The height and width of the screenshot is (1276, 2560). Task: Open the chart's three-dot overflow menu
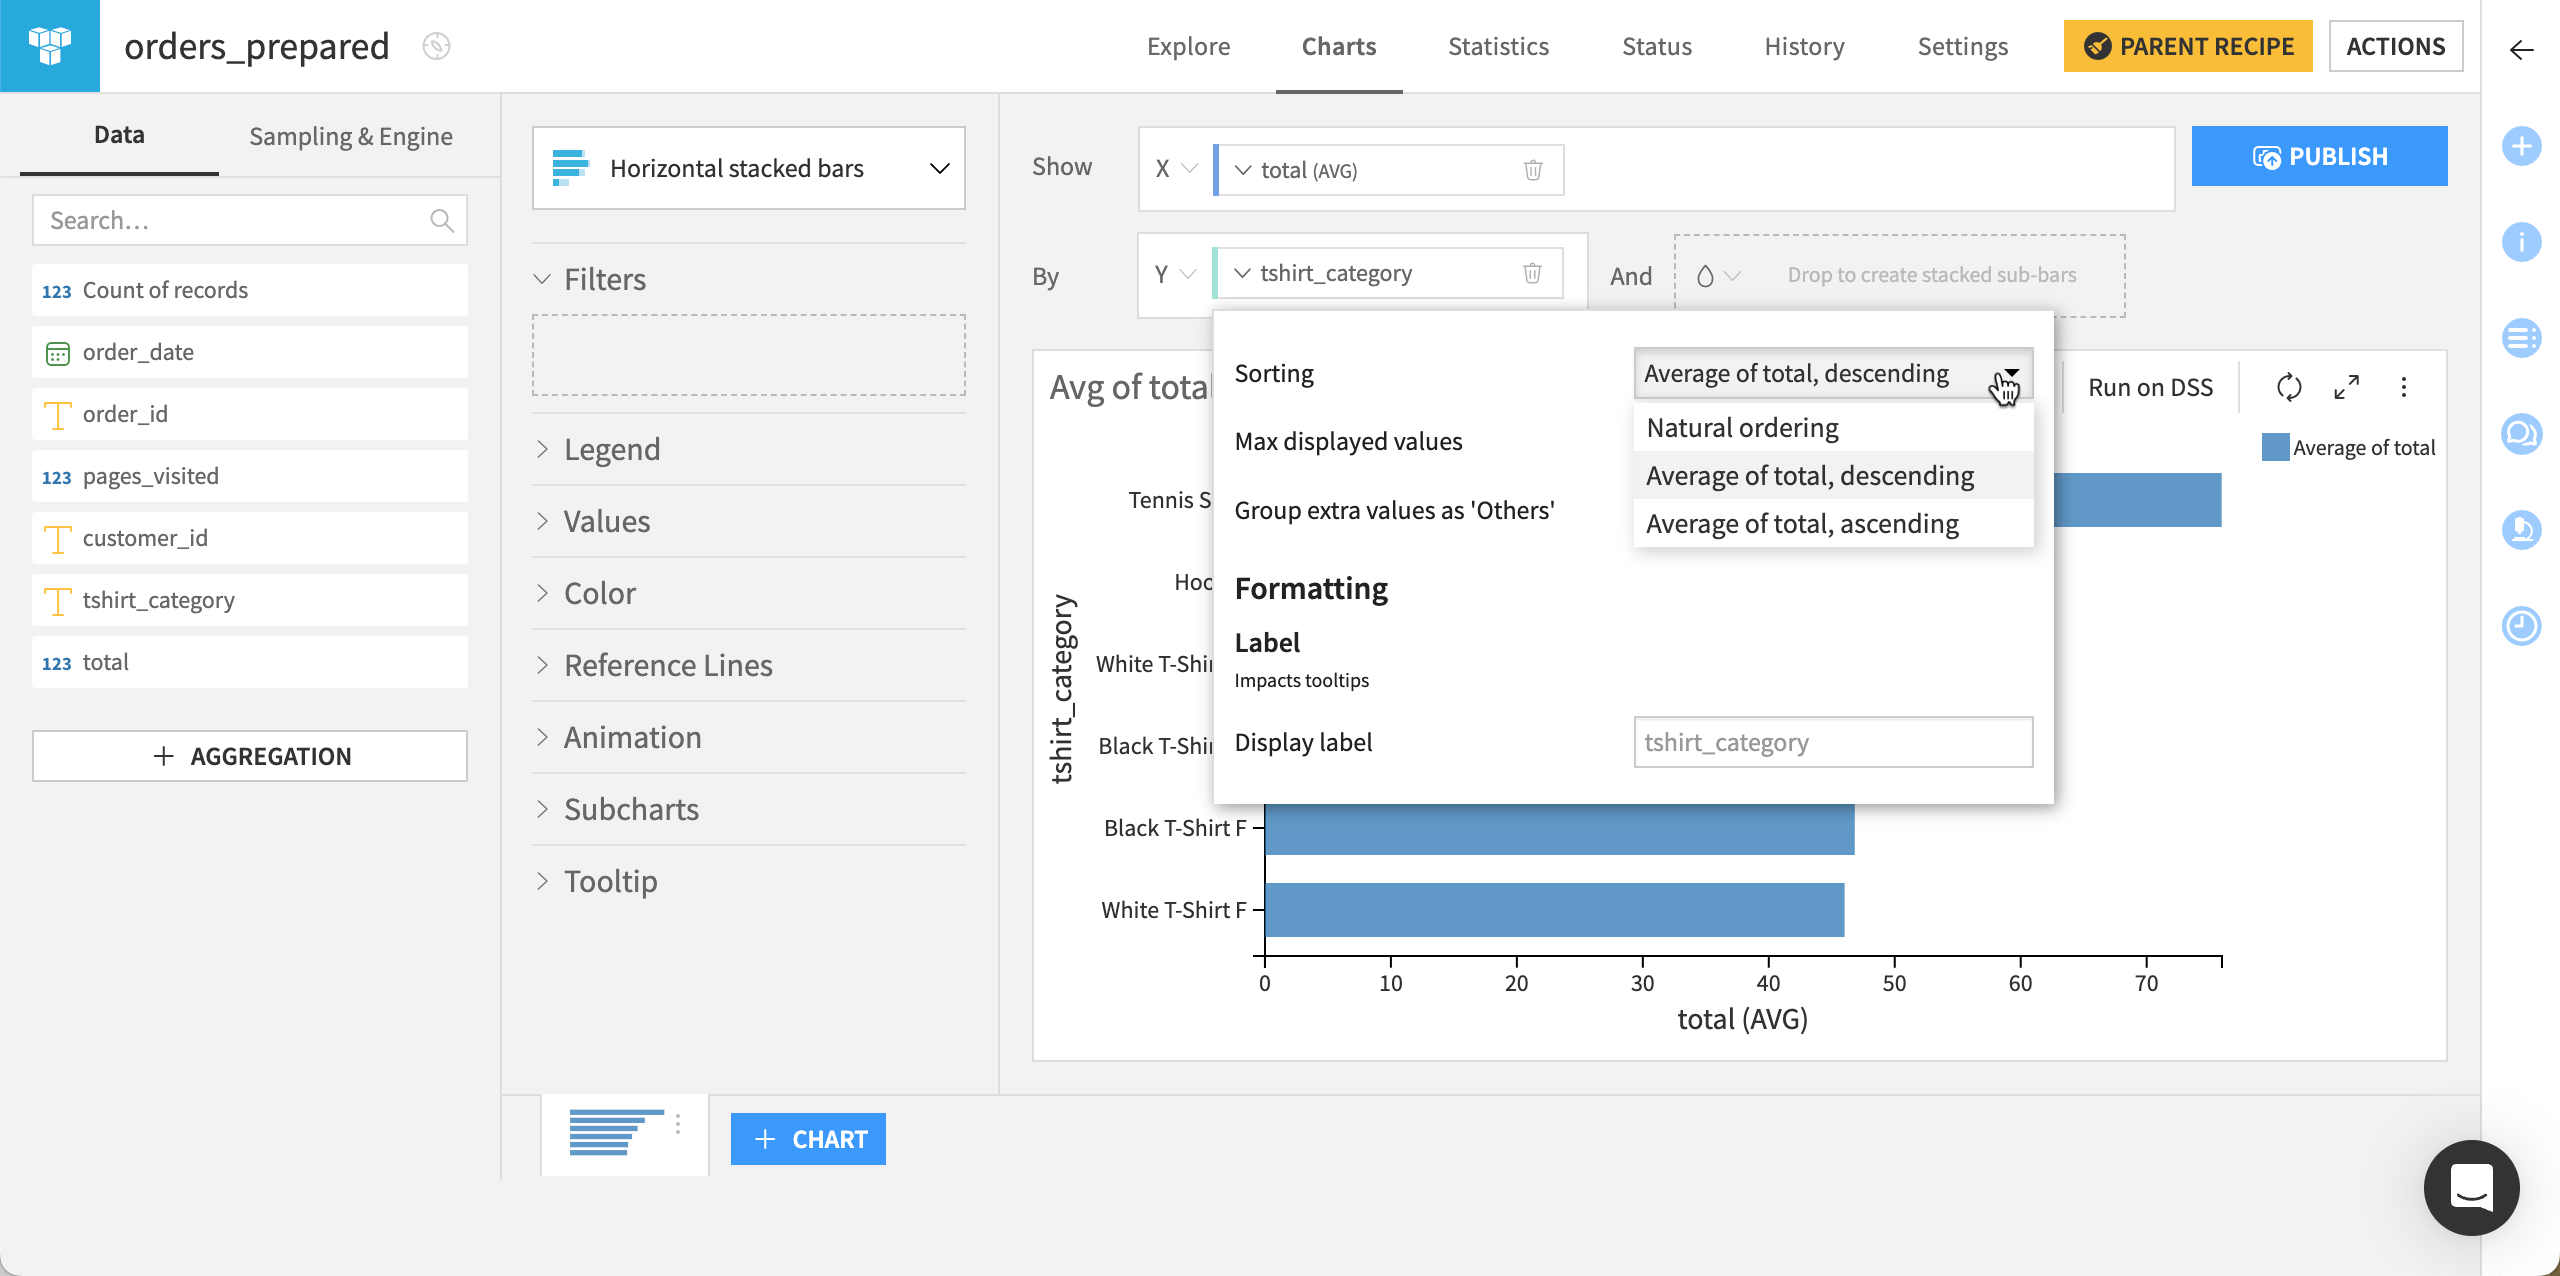tap(2404, 388)
